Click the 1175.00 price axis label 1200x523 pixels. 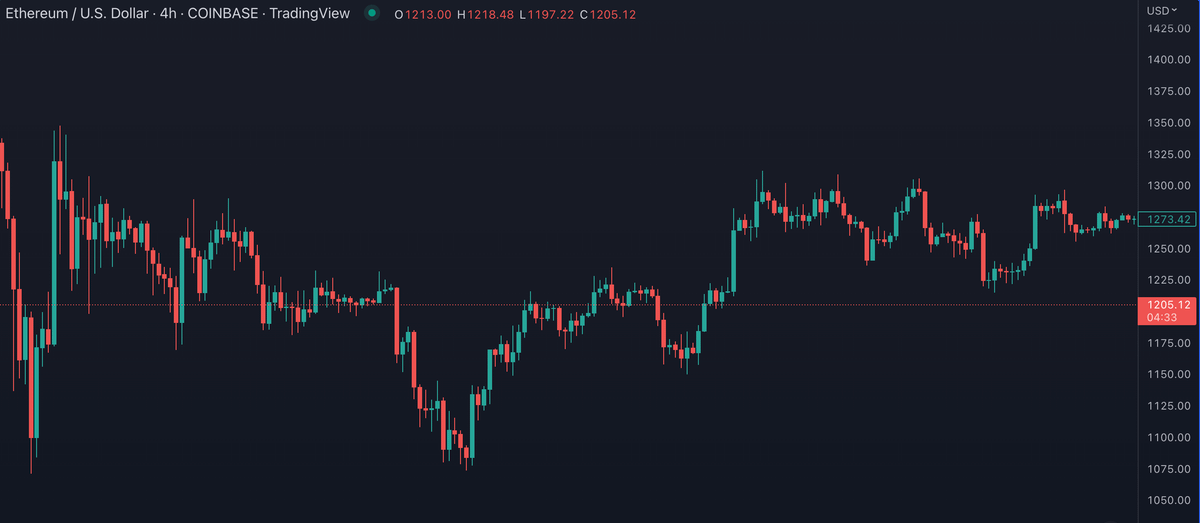point(1168,343)
